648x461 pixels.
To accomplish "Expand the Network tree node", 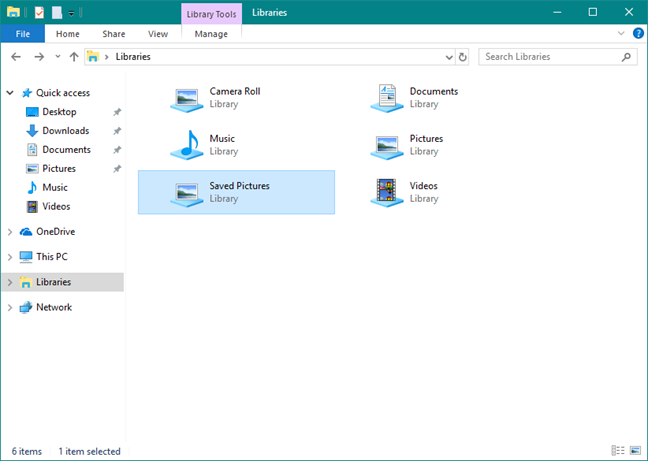I will 10,308.
